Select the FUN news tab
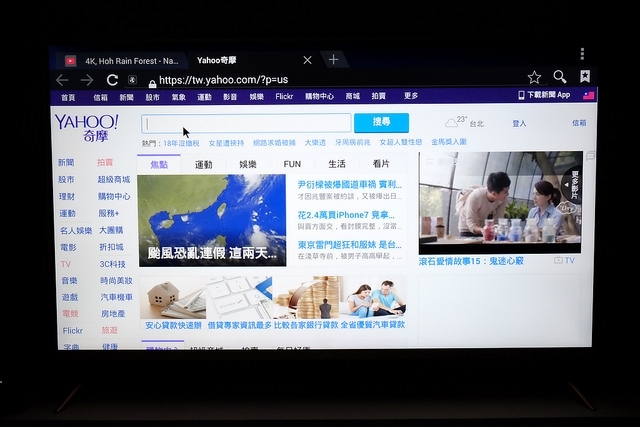 [292, 164]
